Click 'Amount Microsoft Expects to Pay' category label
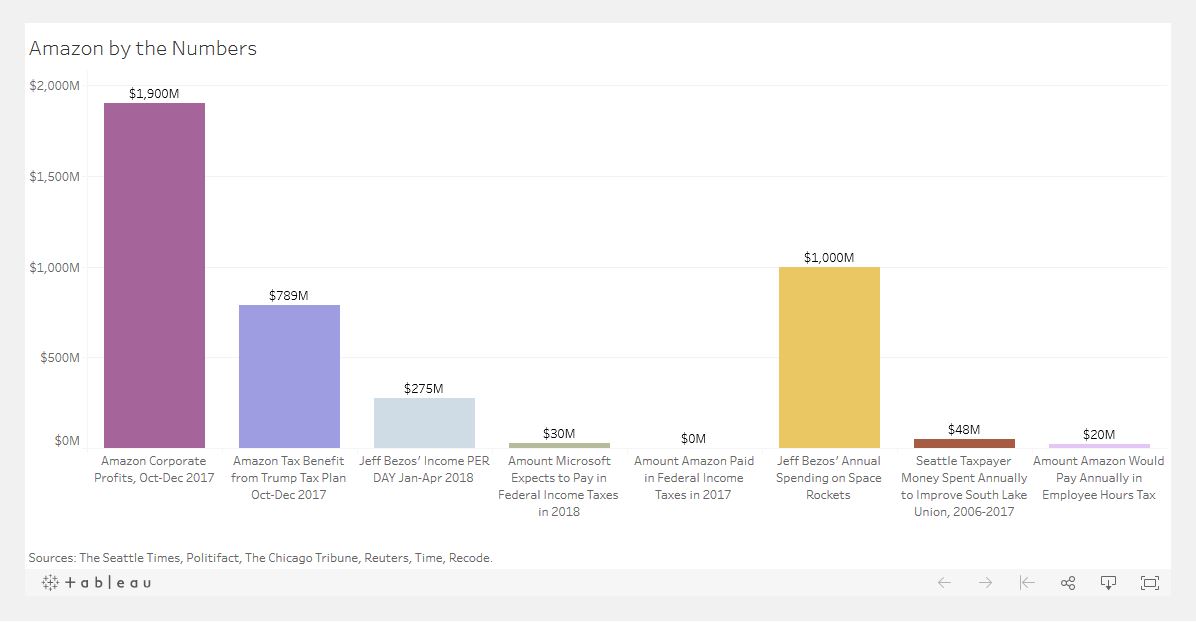Viewport: 1196px width, 622px height. [559, 486]
